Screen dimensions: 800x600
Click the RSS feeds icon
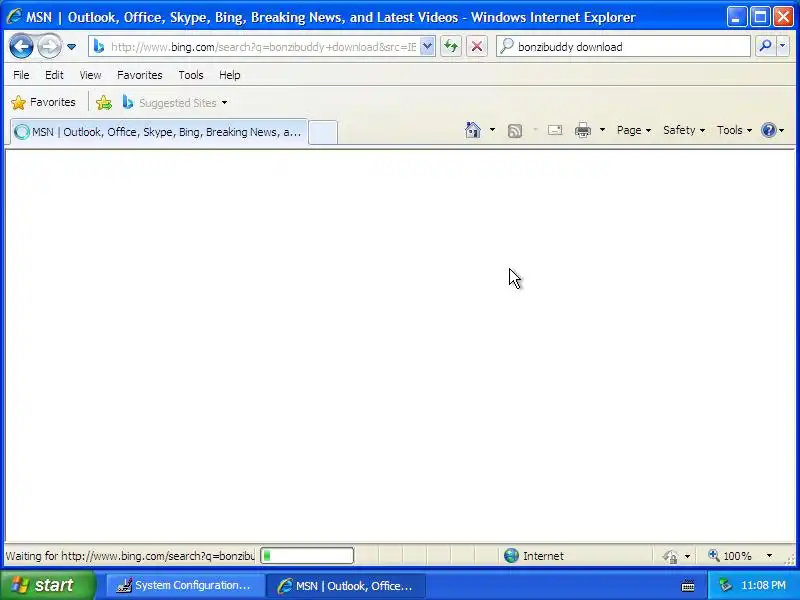tap(515, 131)
